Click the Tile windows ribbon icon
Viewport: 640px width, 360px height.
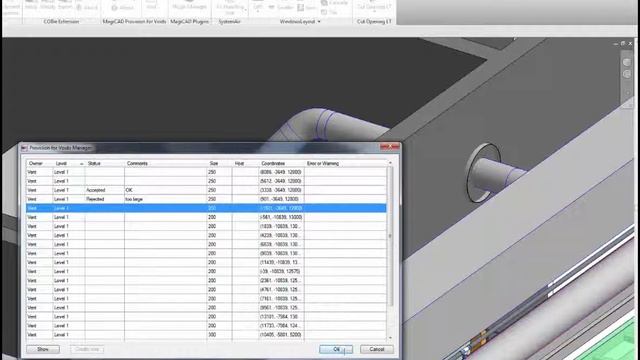tap(329, 12)
